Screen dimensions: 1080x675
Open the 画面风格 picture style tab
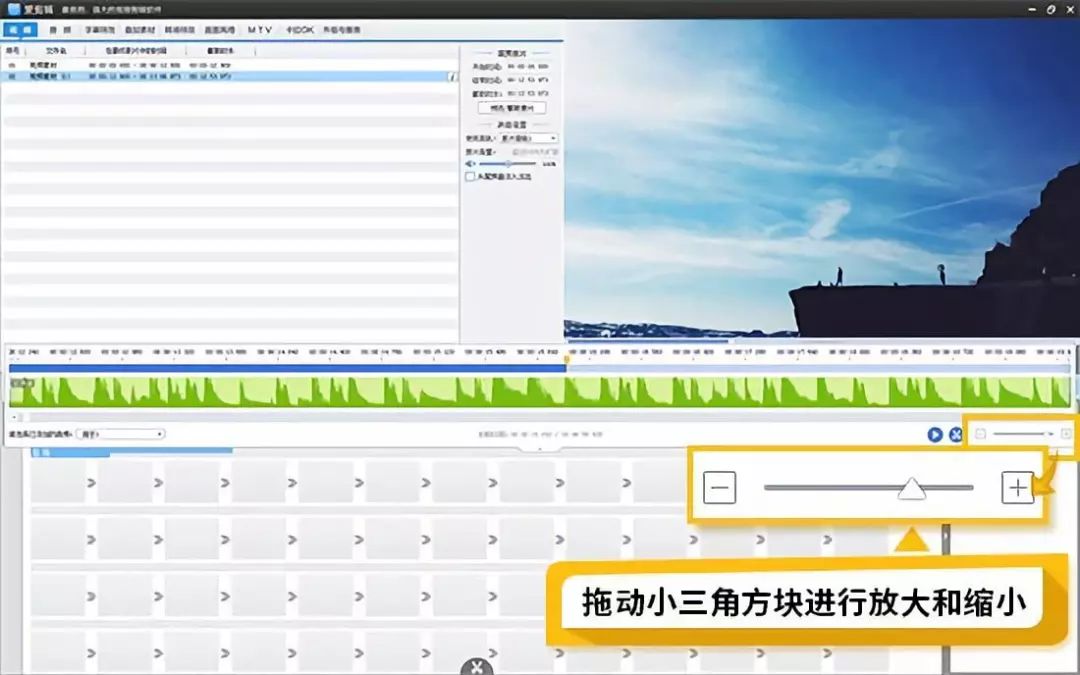220,30
